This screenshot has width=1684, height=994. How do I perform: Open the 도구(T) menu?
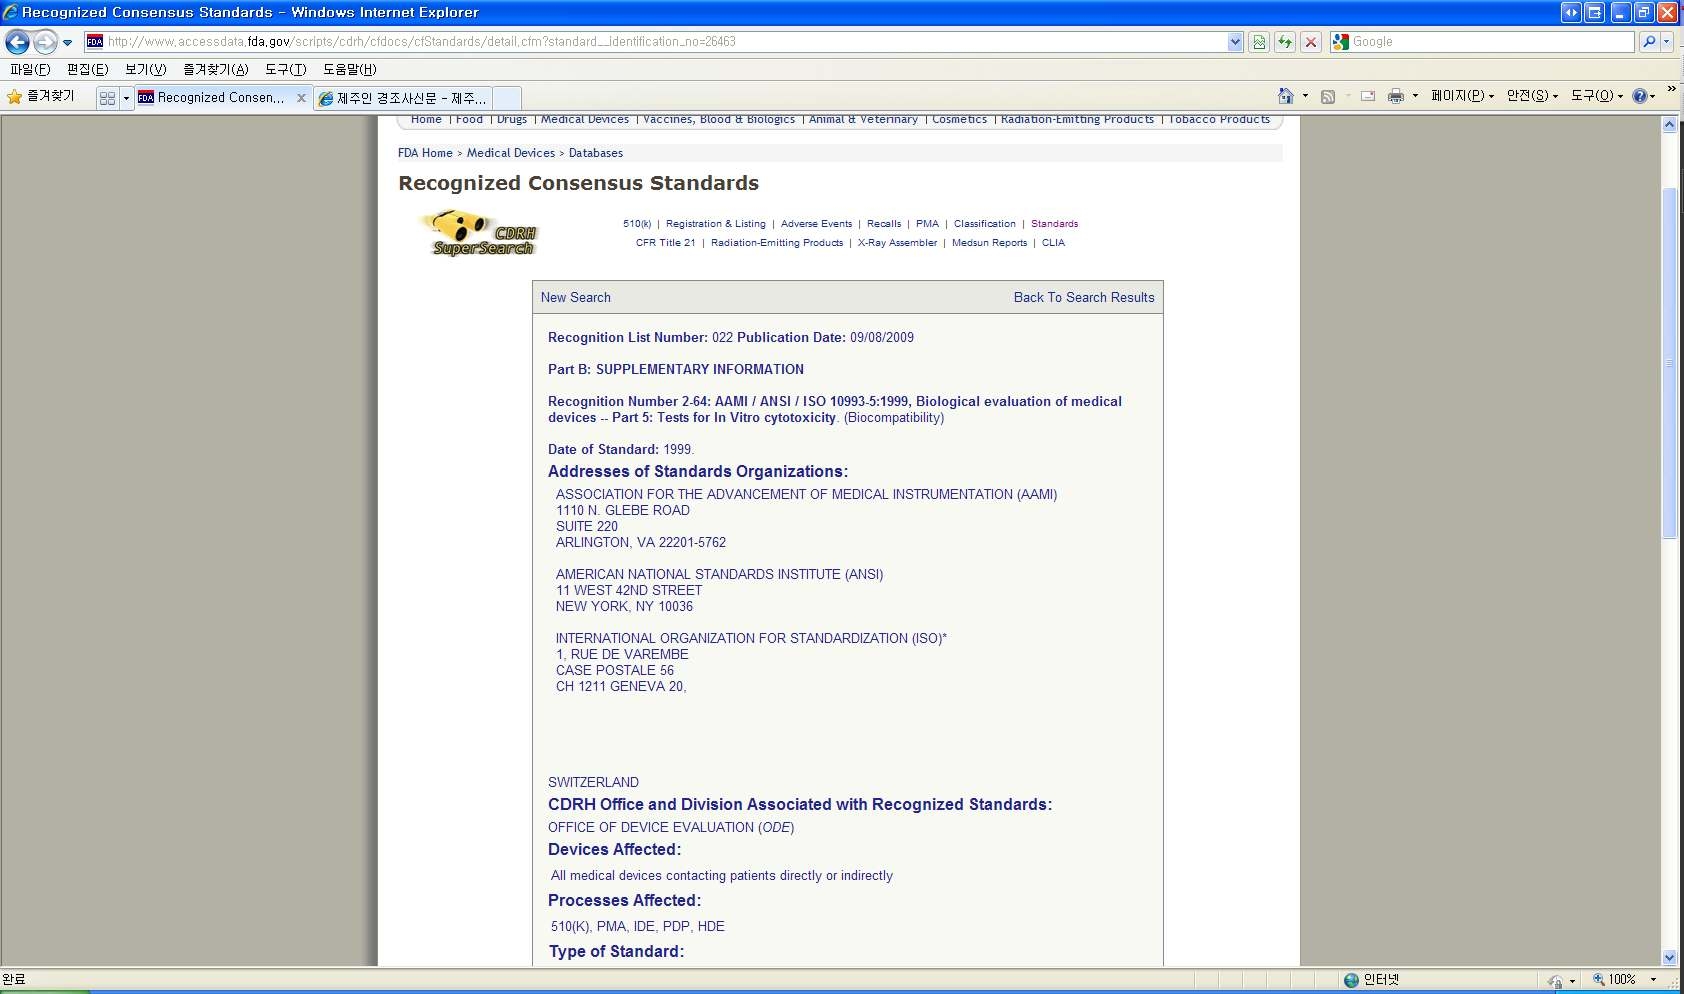[x=286, y=69]
